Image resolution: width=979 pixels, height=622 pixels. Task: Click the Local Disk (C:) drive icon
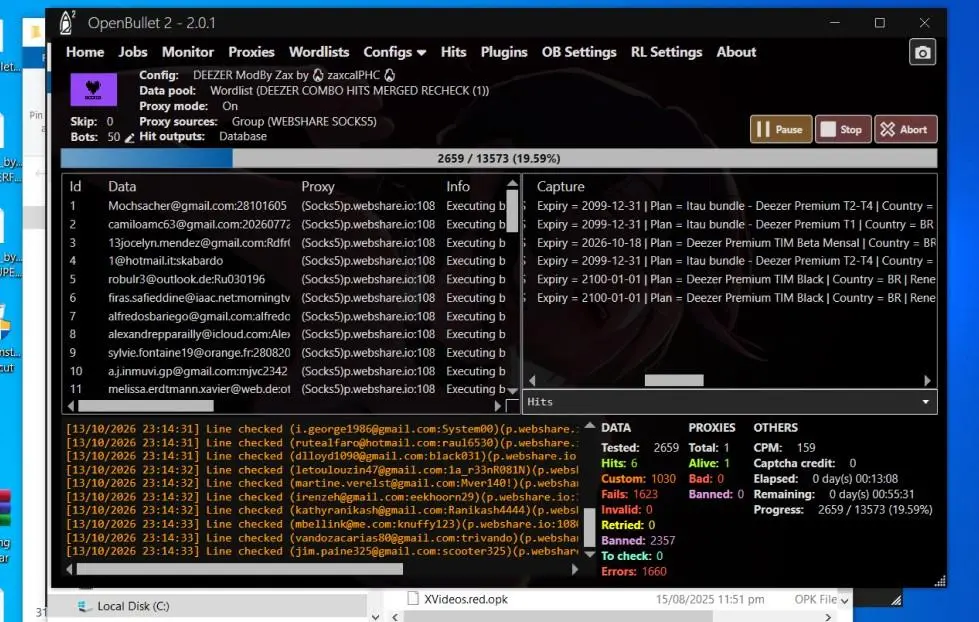coord(82,606)
